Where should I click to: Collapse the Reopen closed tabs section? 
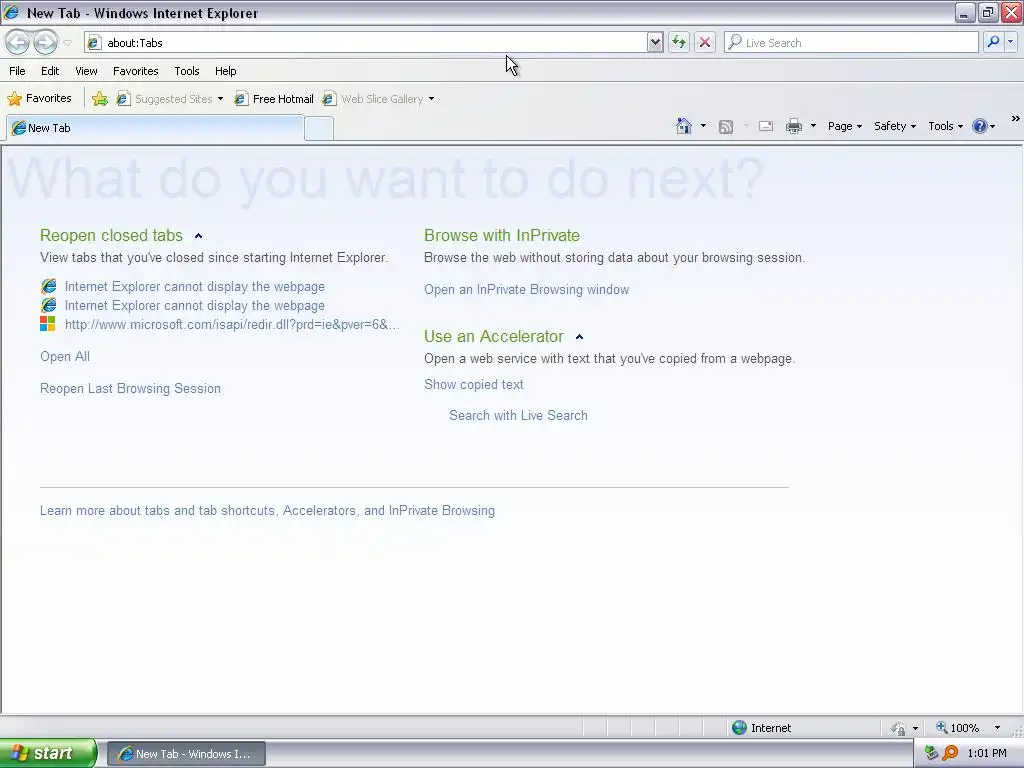point(199,236)
